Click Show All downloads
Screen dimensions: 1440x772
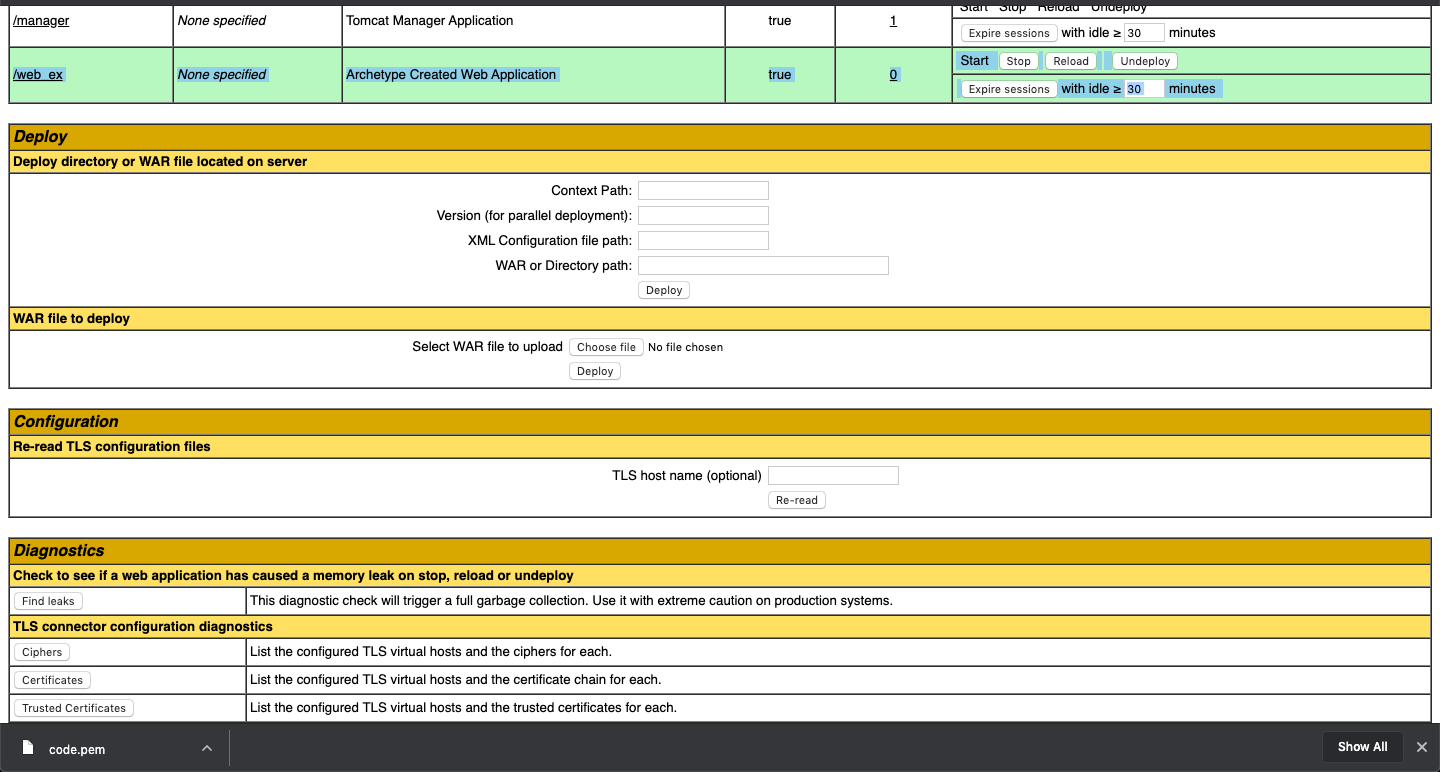coord(1362,747)
